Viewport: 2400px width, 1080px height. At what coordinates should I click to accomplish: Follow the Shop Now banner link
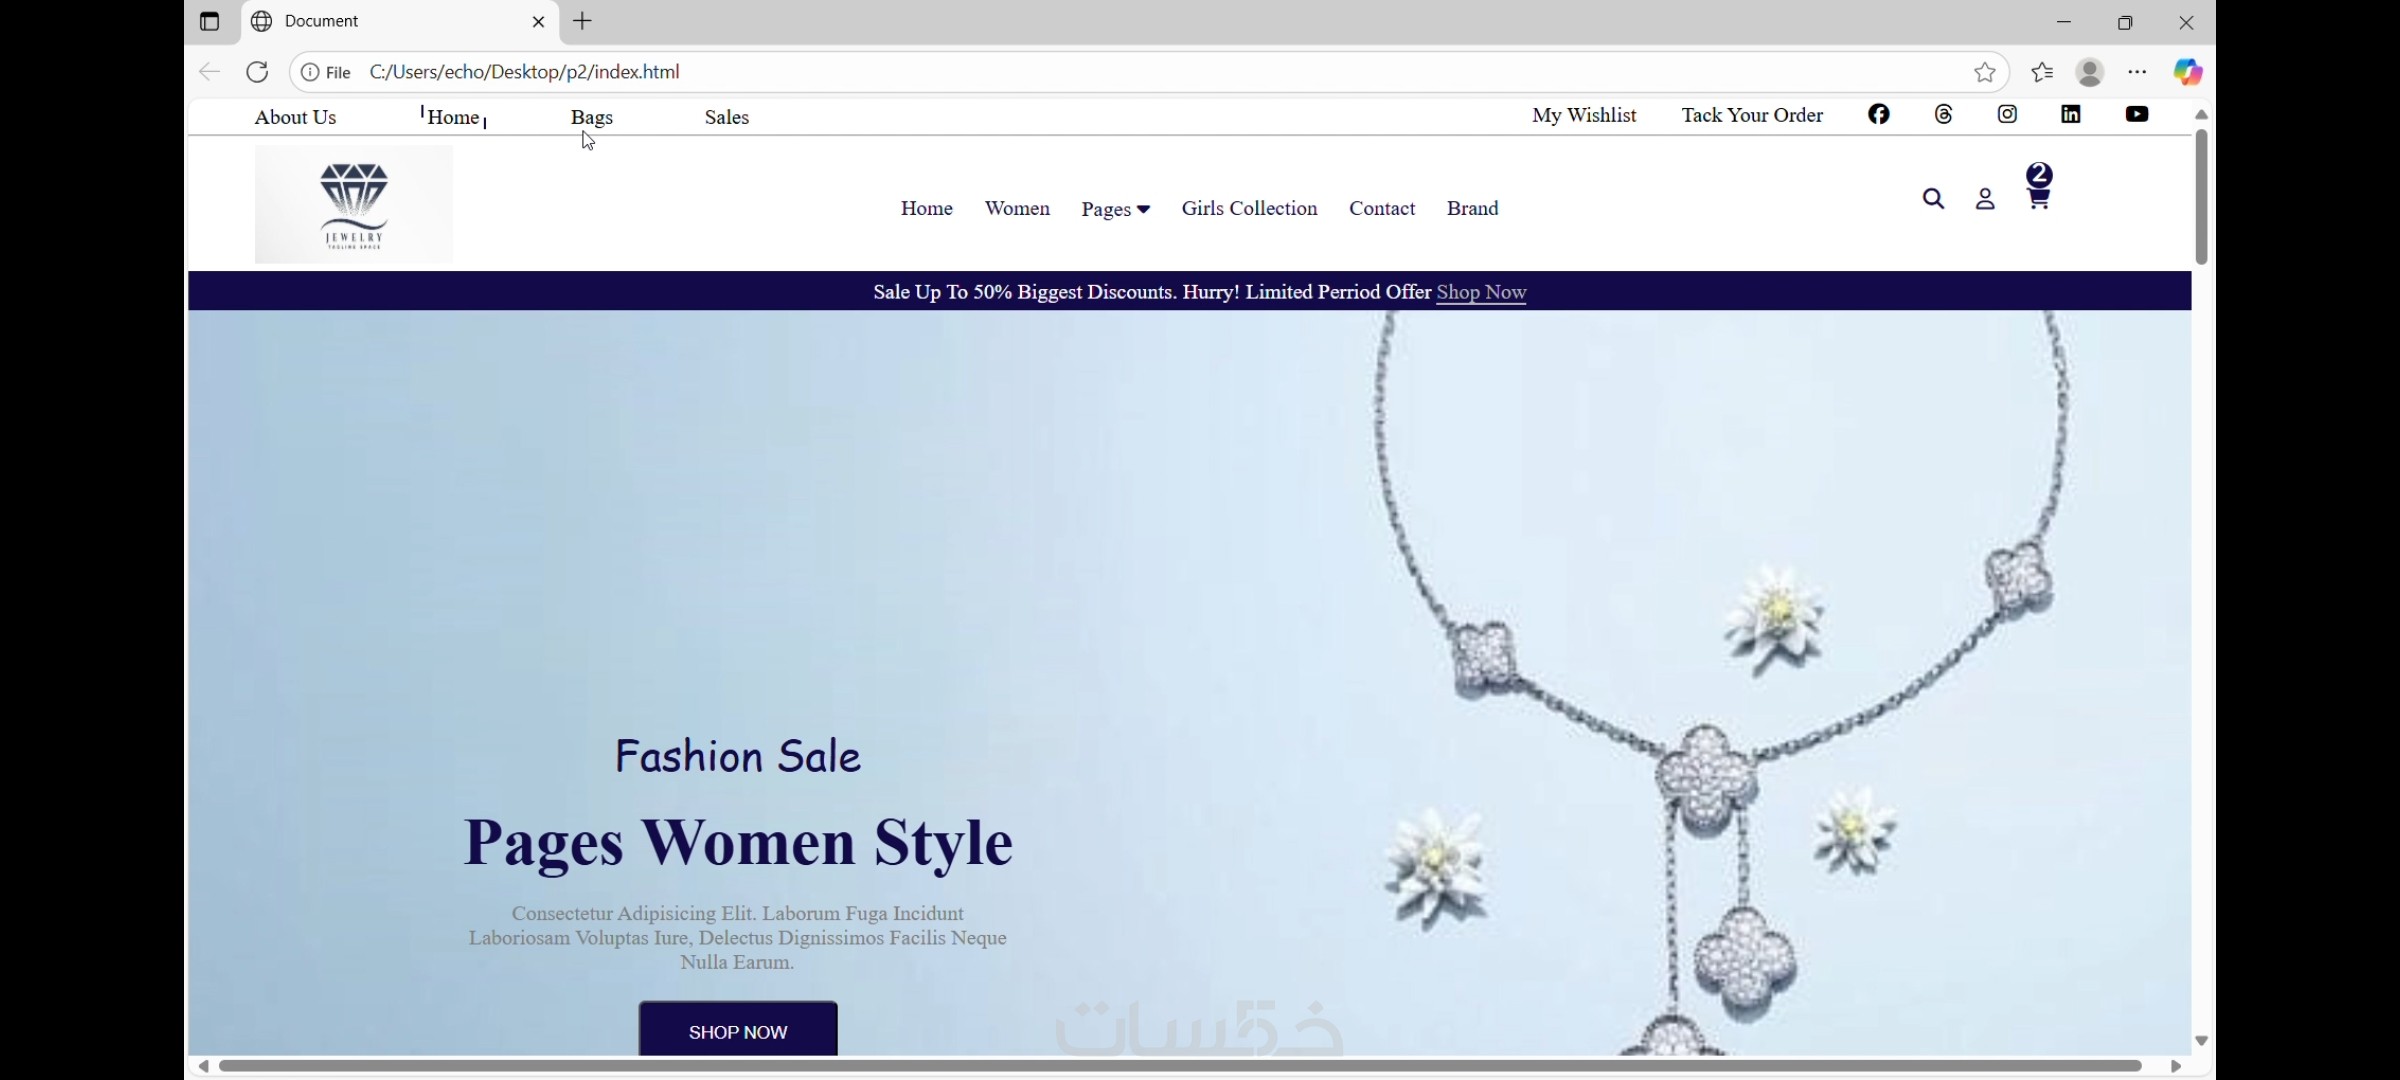click(1480, 292)
